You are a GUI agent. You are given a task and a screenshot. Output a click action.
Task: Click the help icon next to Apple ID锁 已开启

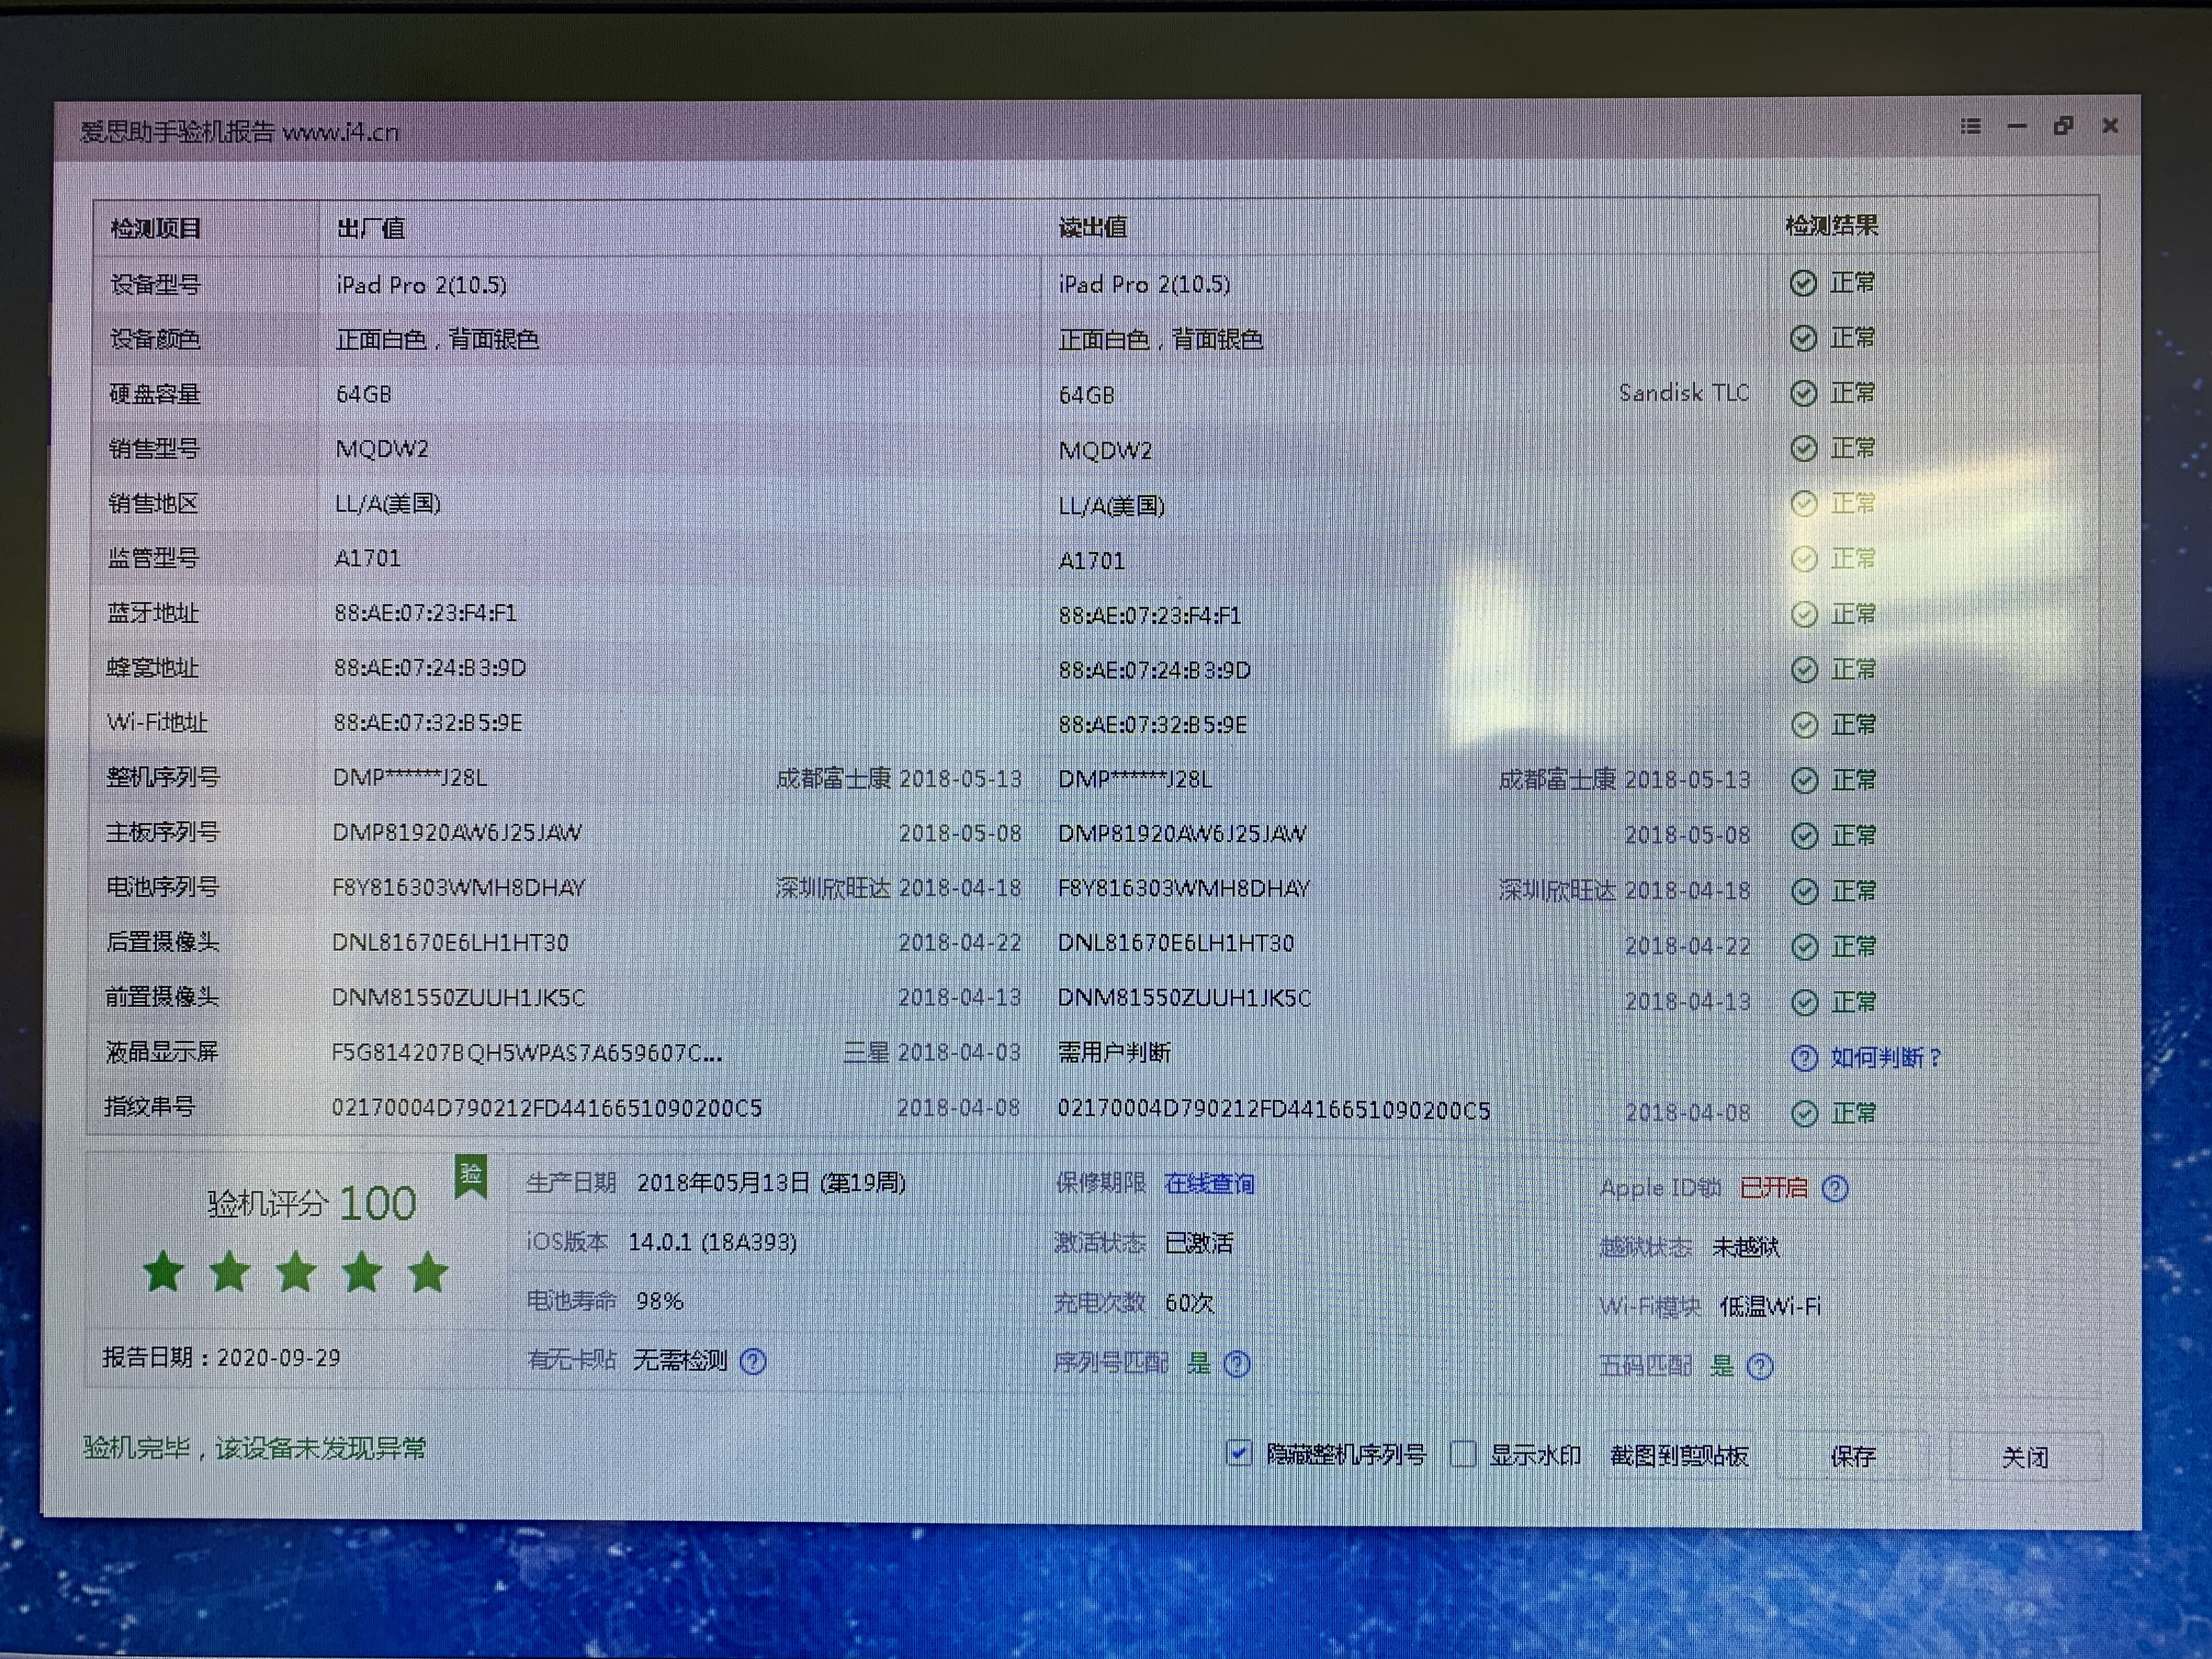[1835, 1188]
